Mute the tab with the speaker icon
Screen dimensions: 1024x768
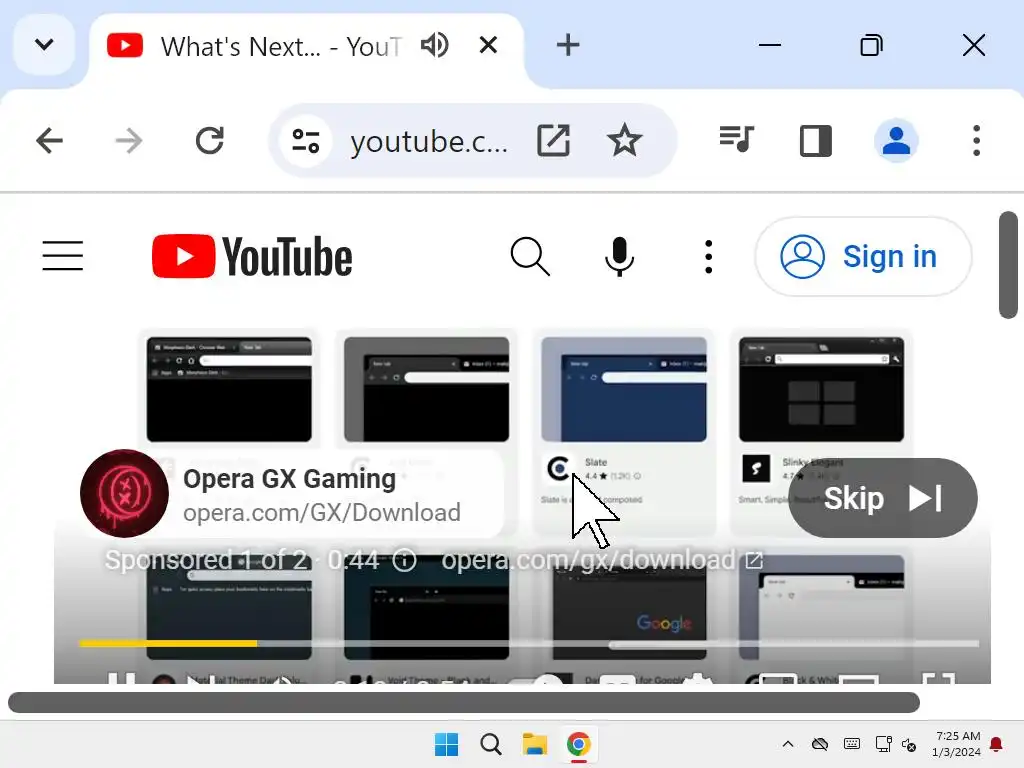[x=435, y=45]
